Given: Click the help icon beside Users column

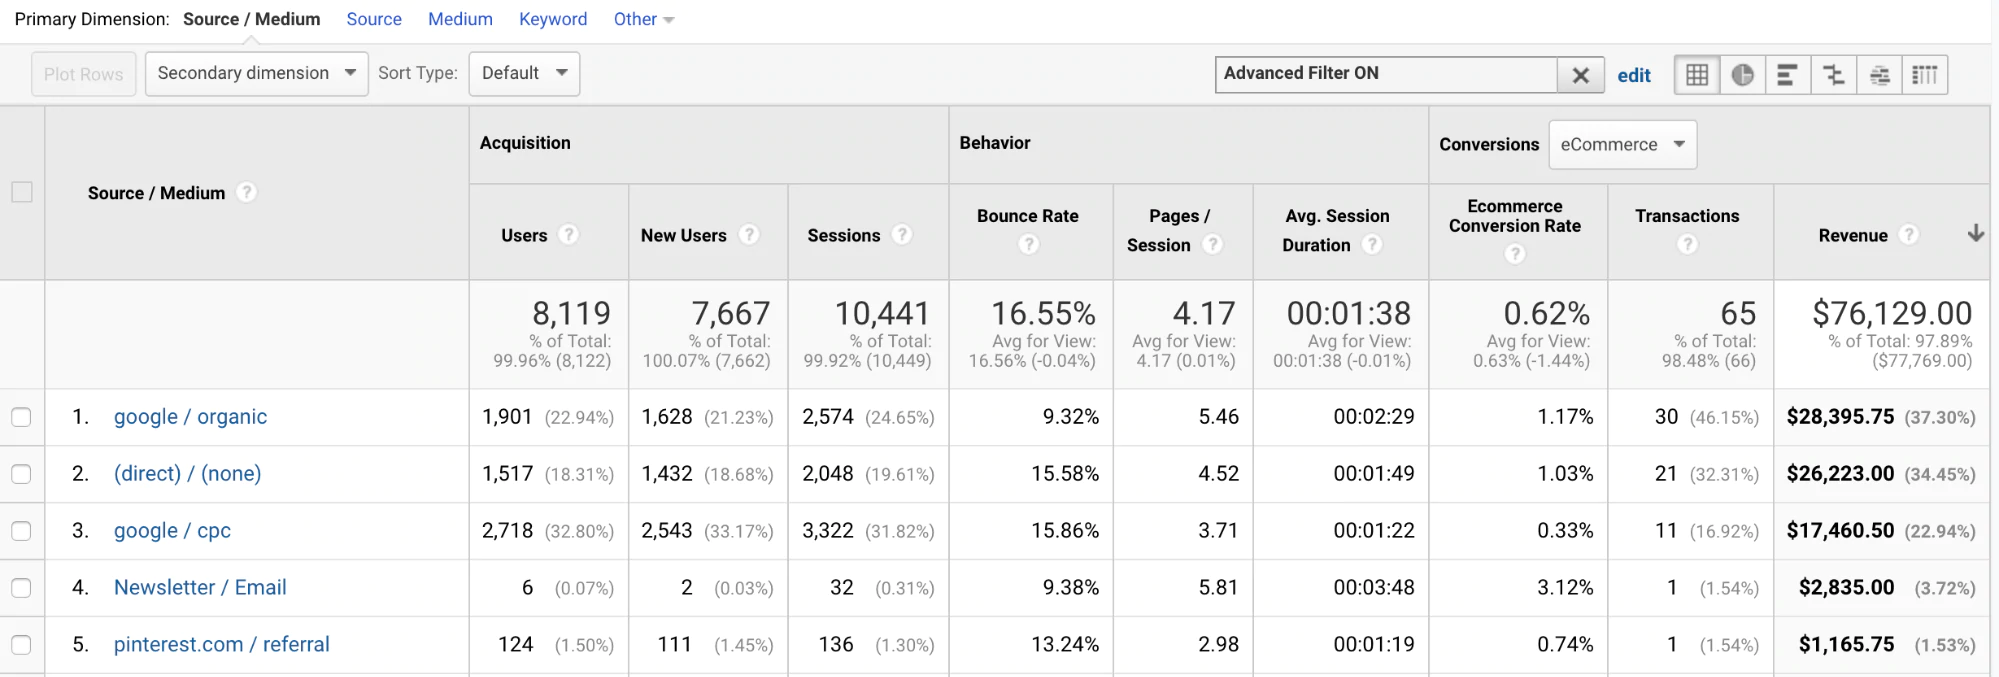Looking at the screenshot, I should click(x=569, y=235).
